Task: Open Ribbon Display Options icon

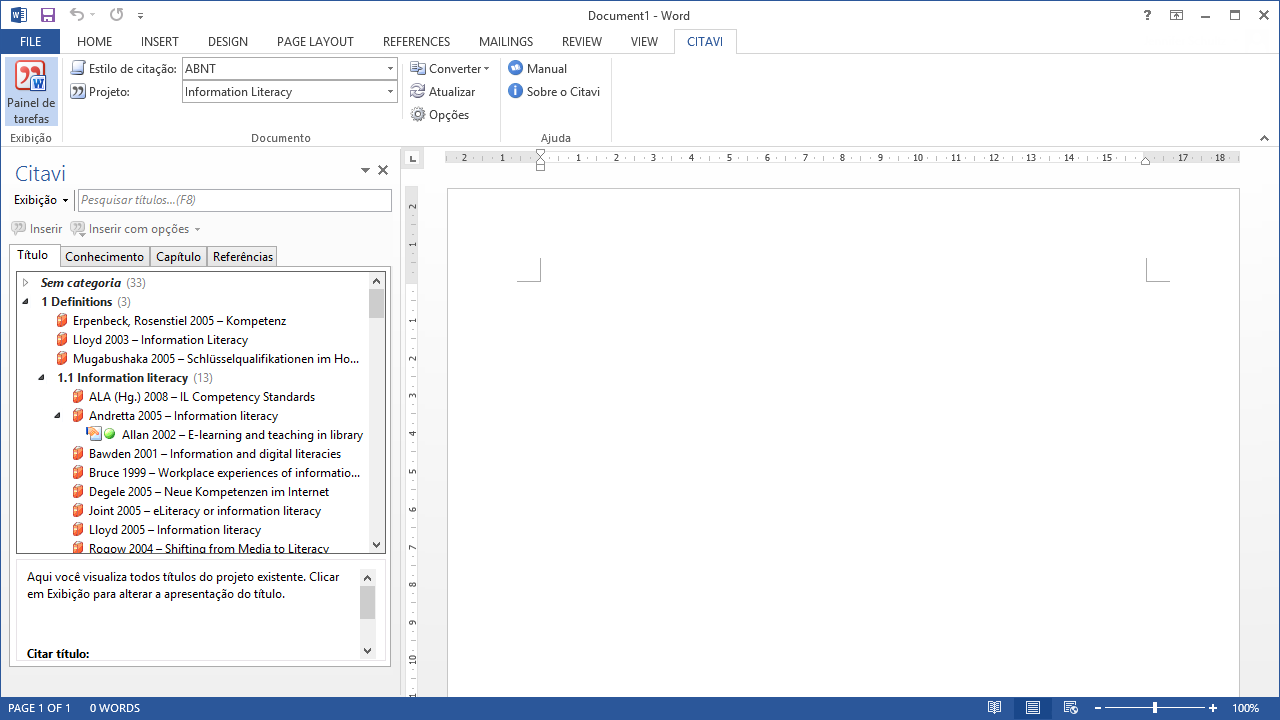Action: [1176, 15]
